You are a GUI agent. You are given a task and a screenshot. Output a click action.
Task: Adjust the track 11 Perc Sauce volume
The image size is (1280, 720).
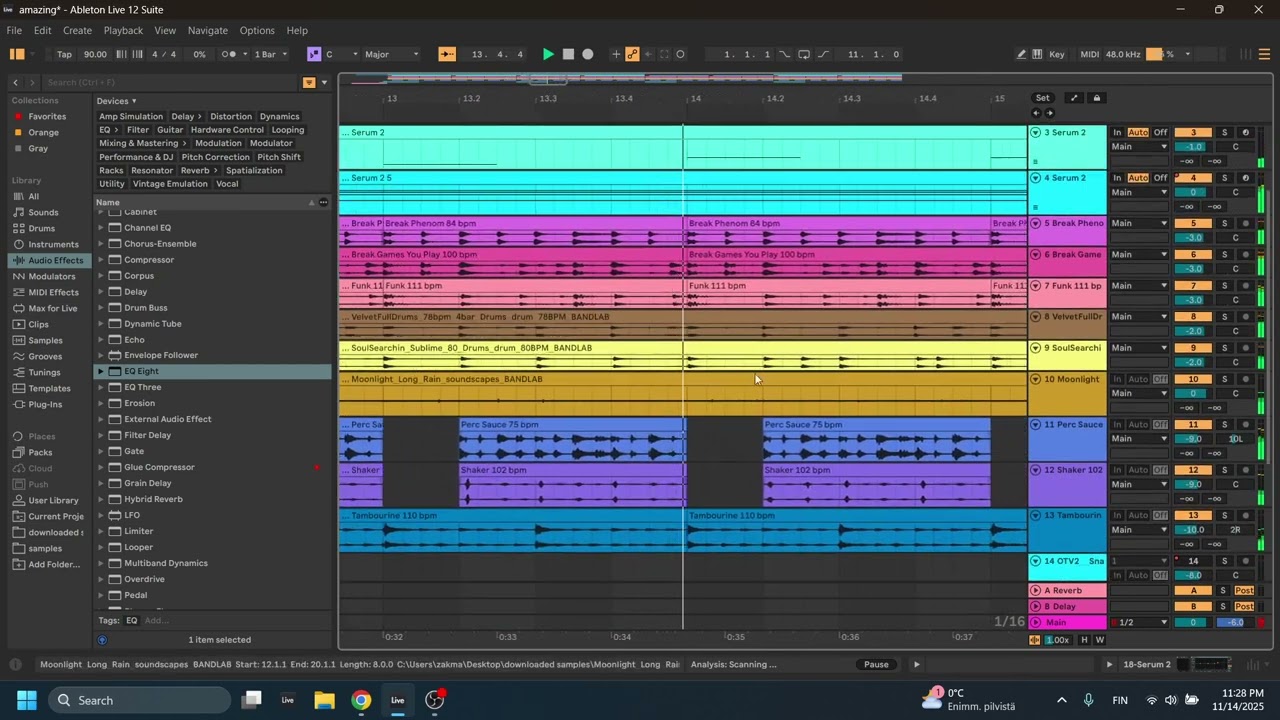pos(1193,439)
